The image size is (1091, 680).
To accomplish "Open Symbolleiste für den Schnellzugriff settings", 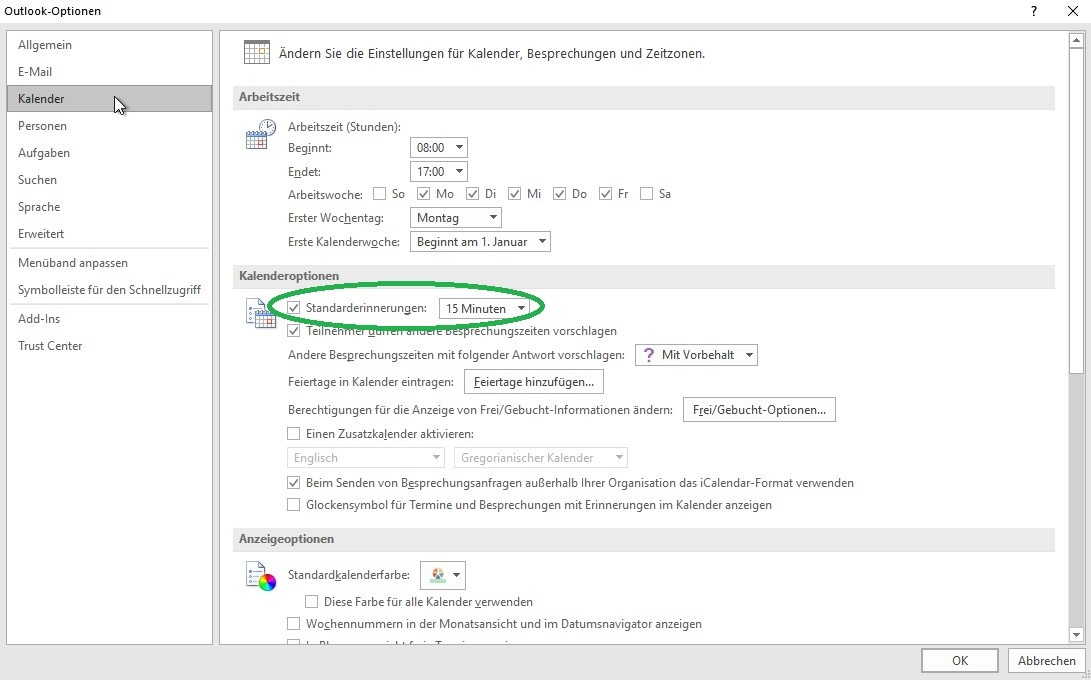I will (x=109, y=290).
